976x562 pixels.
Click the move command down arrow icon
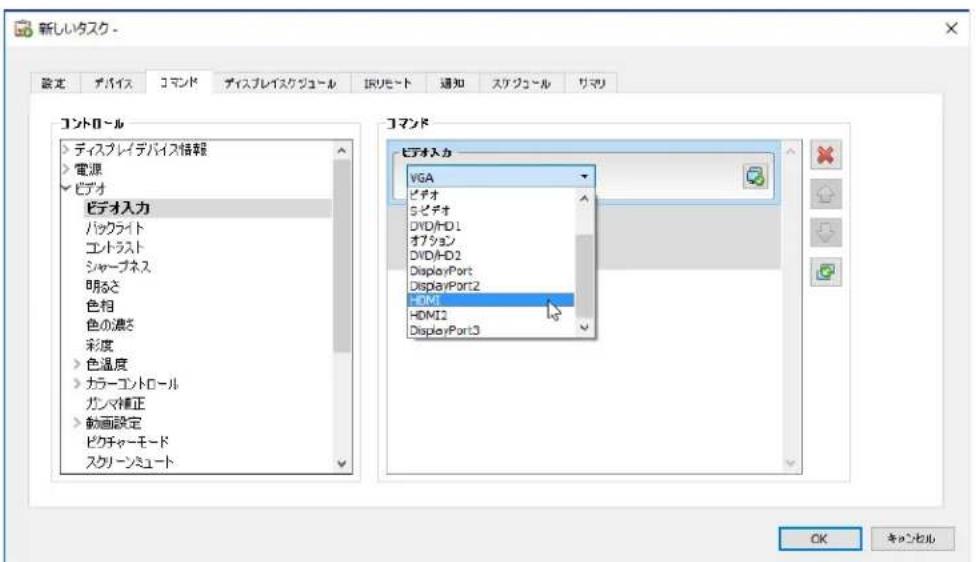(x=825, y=233)
